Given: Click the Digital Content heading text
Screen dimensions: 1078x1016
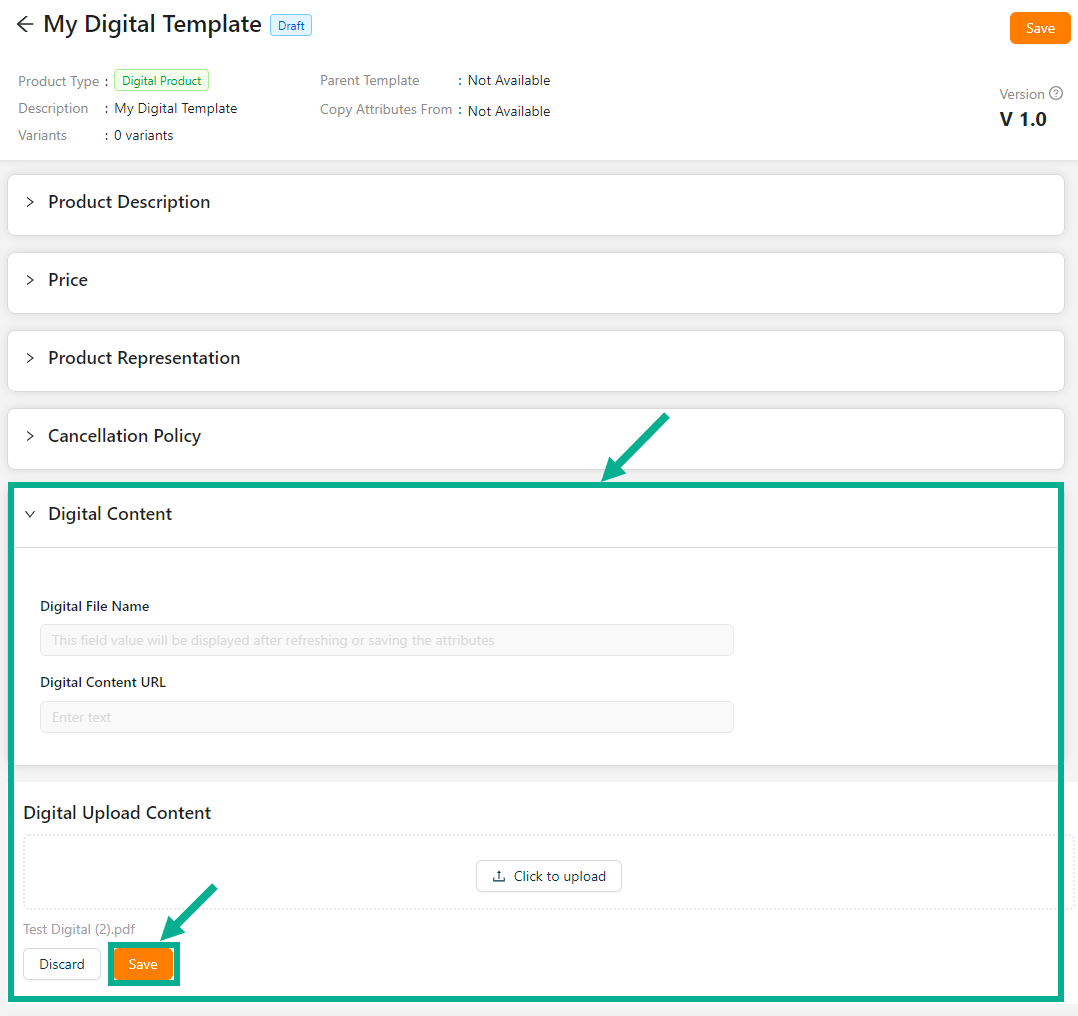Looking at the screenshot, I should coord(110,514).
